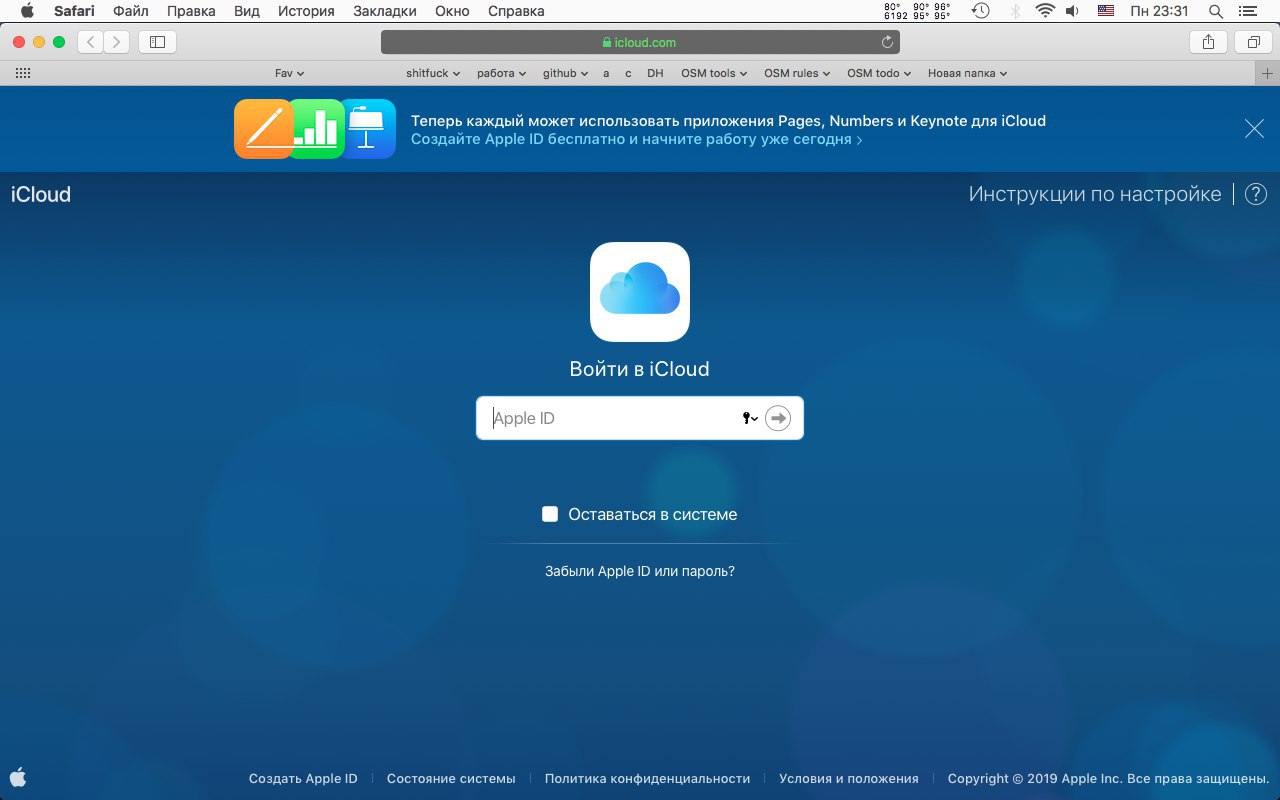This screenshot has width=1280, height=800.
Task: Open the "DH" bookmark in favorites bar
Action: [655, 73]
